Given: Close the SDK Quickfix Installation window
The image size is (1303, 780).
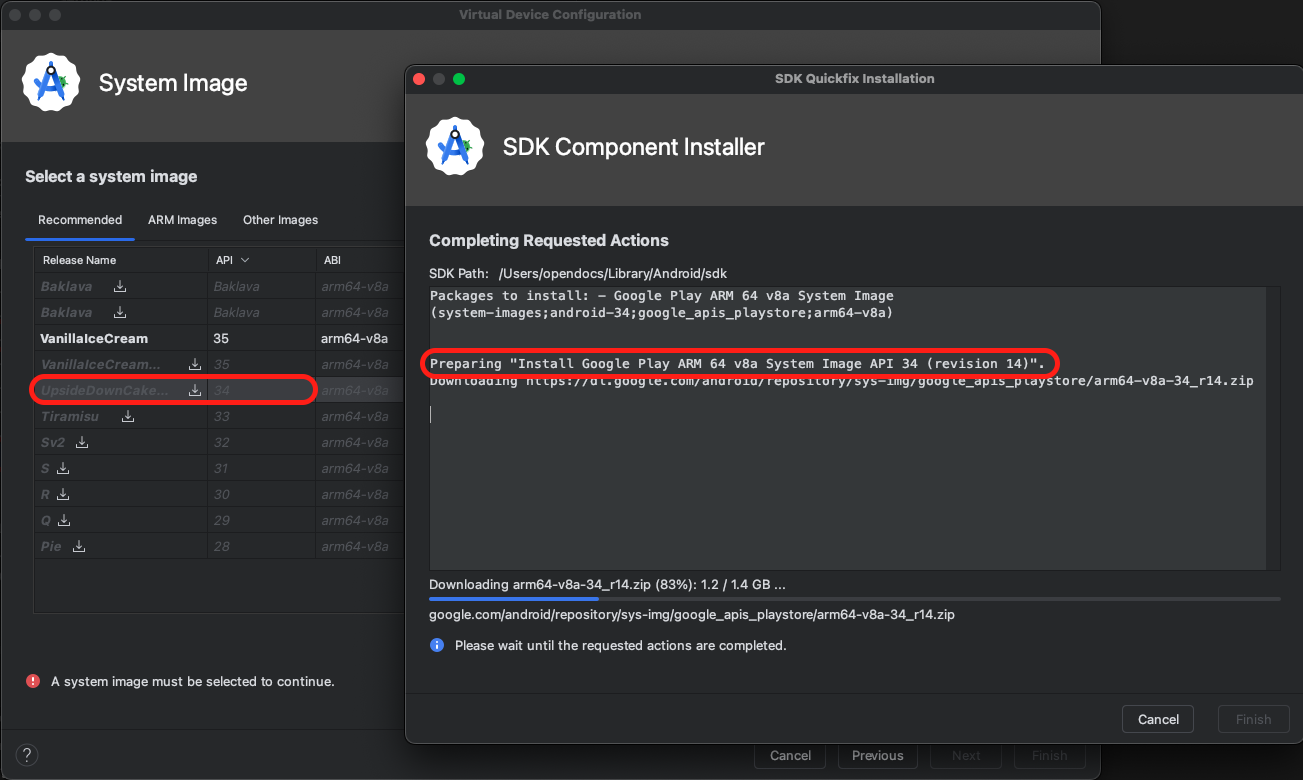Looking at the screenshot, I should pyautogui.click(x=420, y=78).
